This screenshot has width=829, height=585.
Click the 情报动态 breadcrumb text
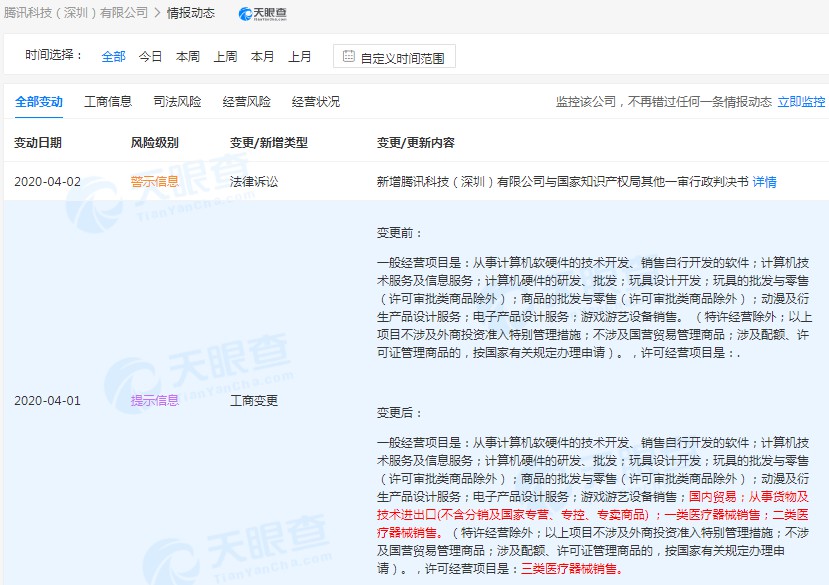pyautogui.click(x=191, y=13)
